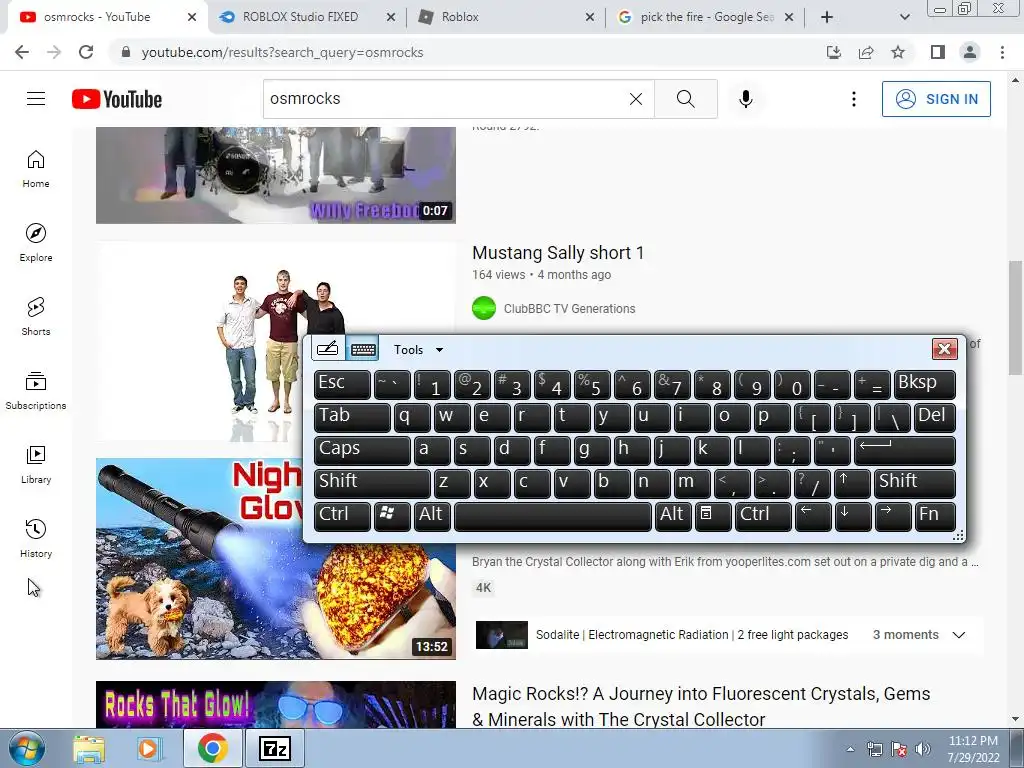Switch to the touch keyboard mode icon
The width and height of the screenshot is (1024, 768).
[362, 349]
